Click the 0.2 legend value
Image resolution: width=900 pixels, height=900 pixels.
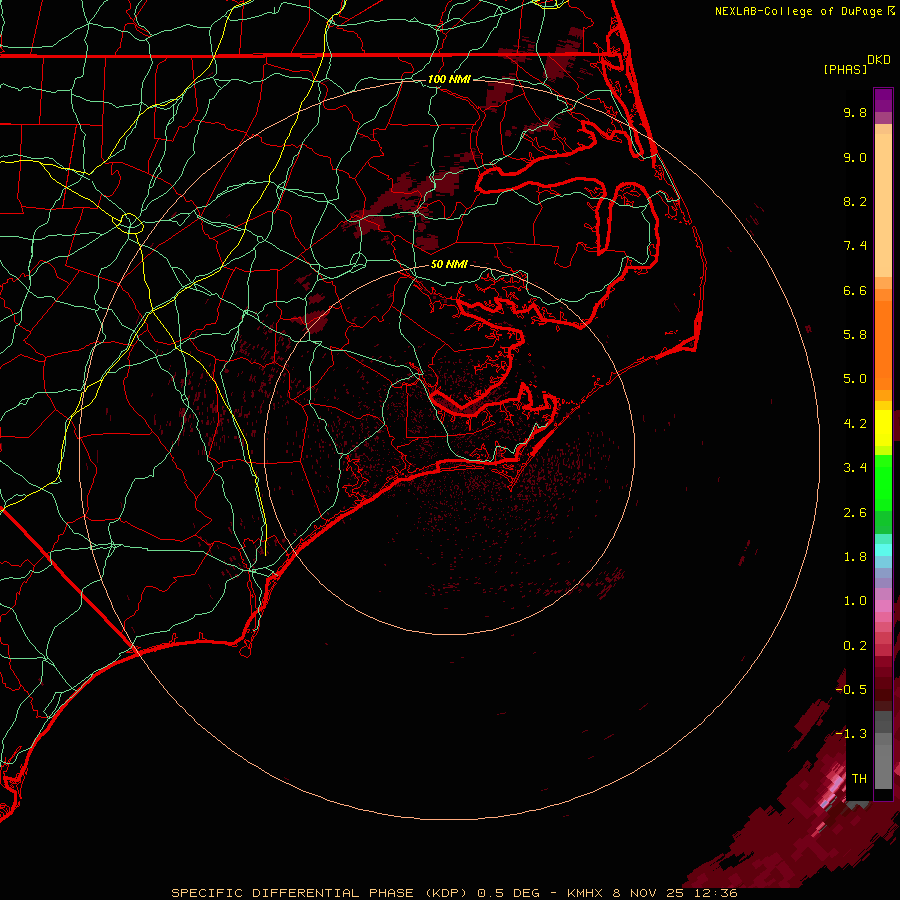tap(855, 646)
